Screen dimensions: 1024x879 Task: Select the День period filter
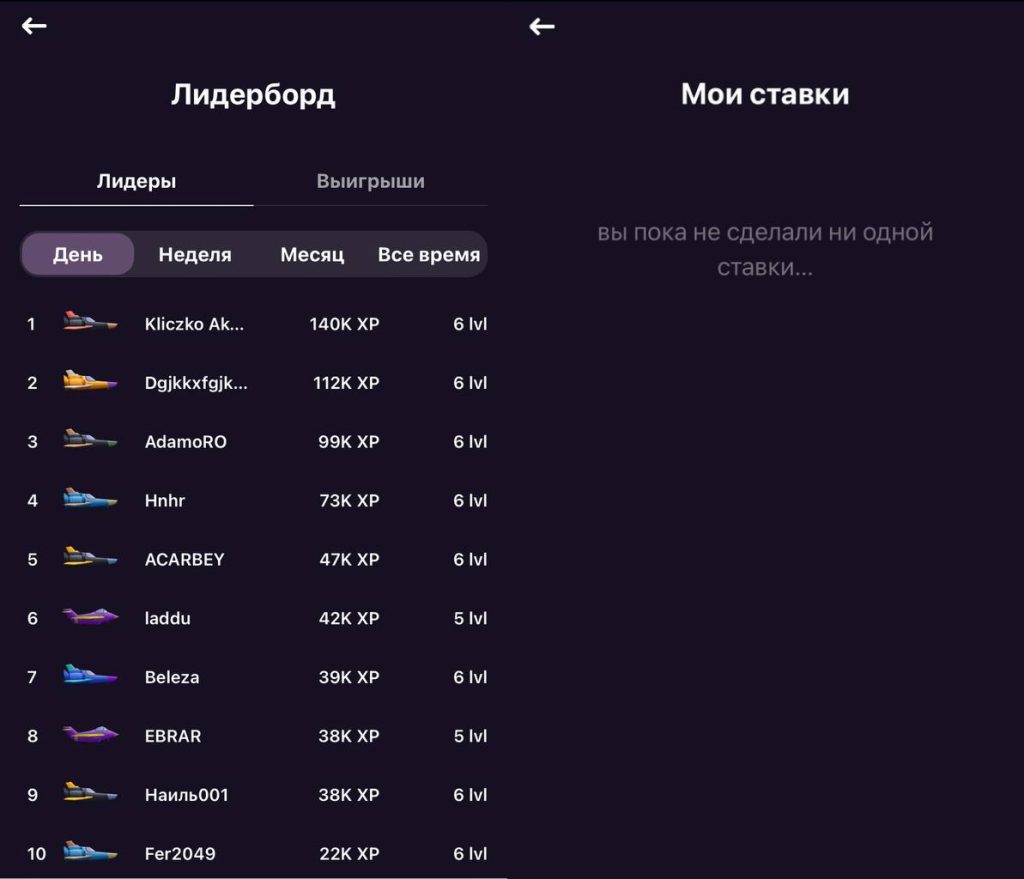click(78, 255)
